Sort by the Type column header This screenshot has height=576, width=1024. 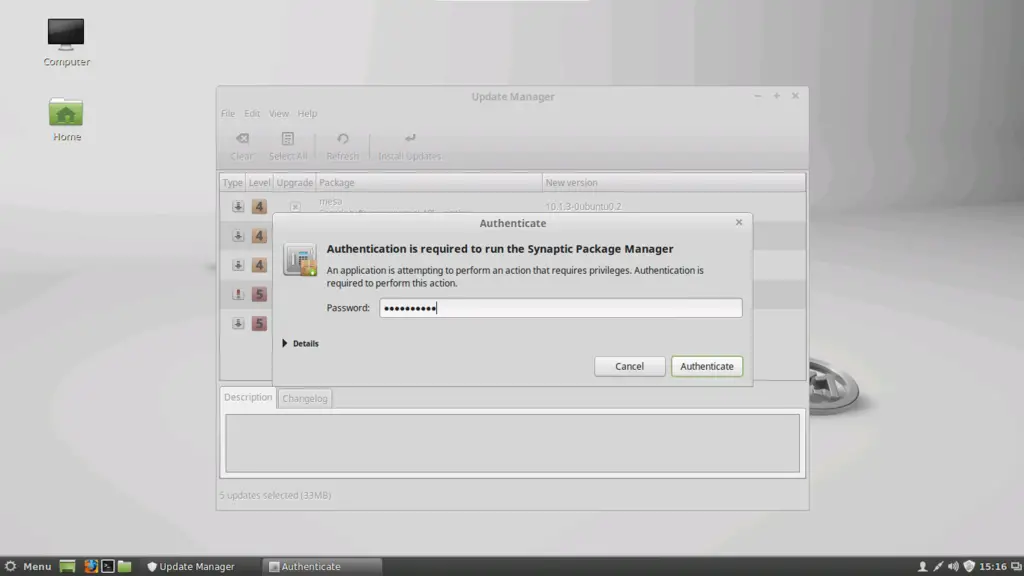(232, 183)
